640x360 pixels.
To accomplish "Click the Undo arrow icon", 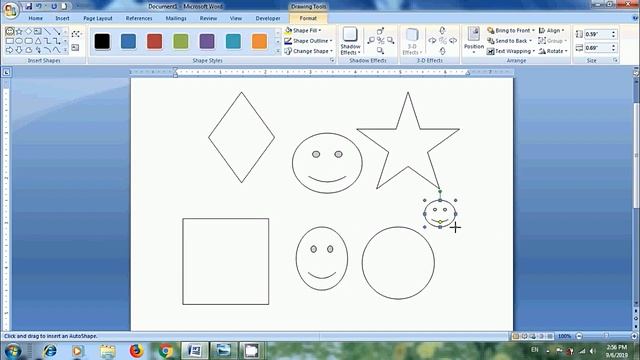I will click(39, 7).
